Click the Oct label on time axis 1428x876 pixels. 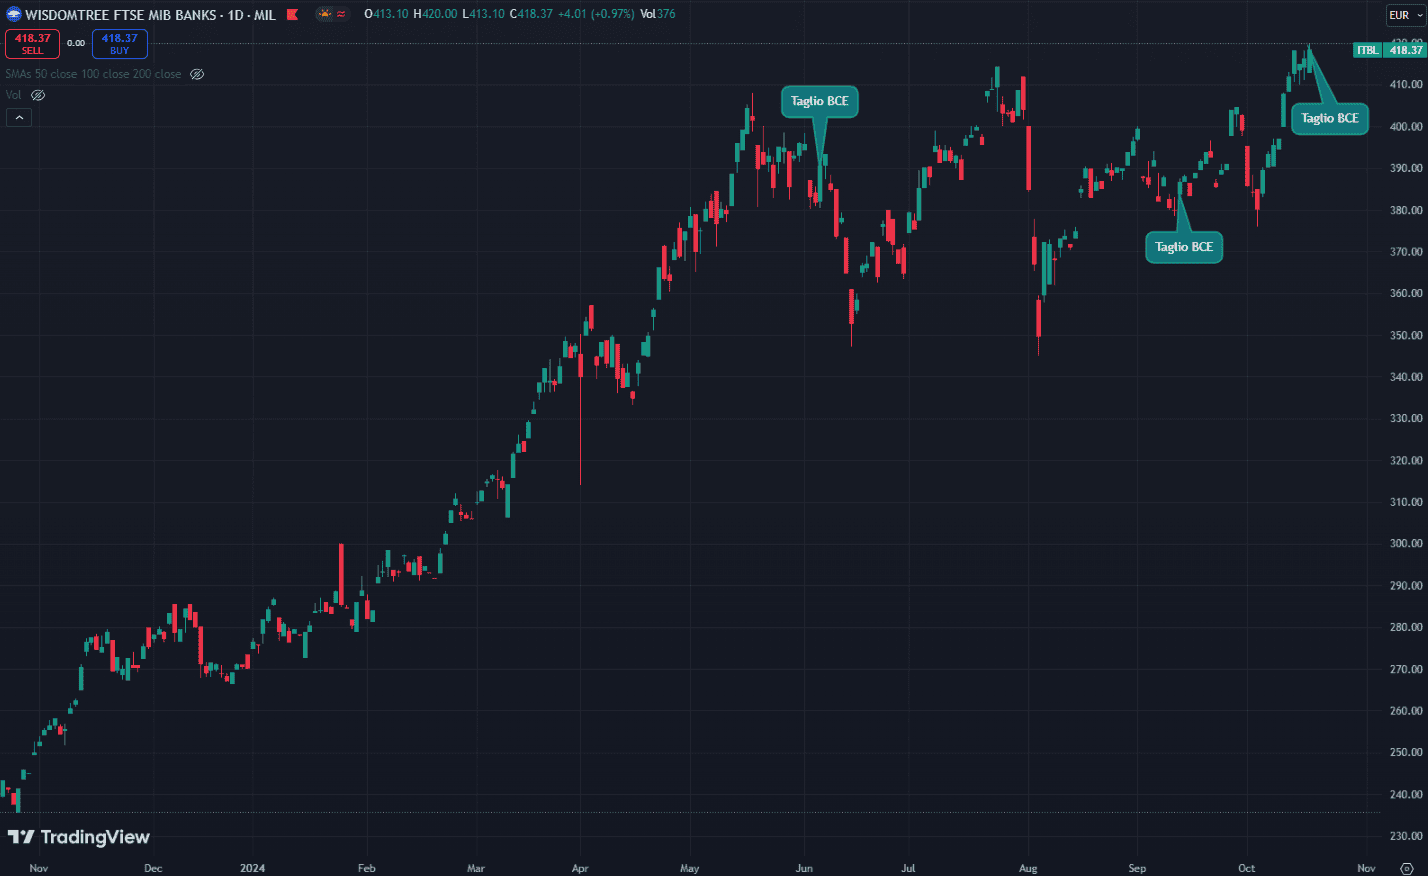[1246, 868]
